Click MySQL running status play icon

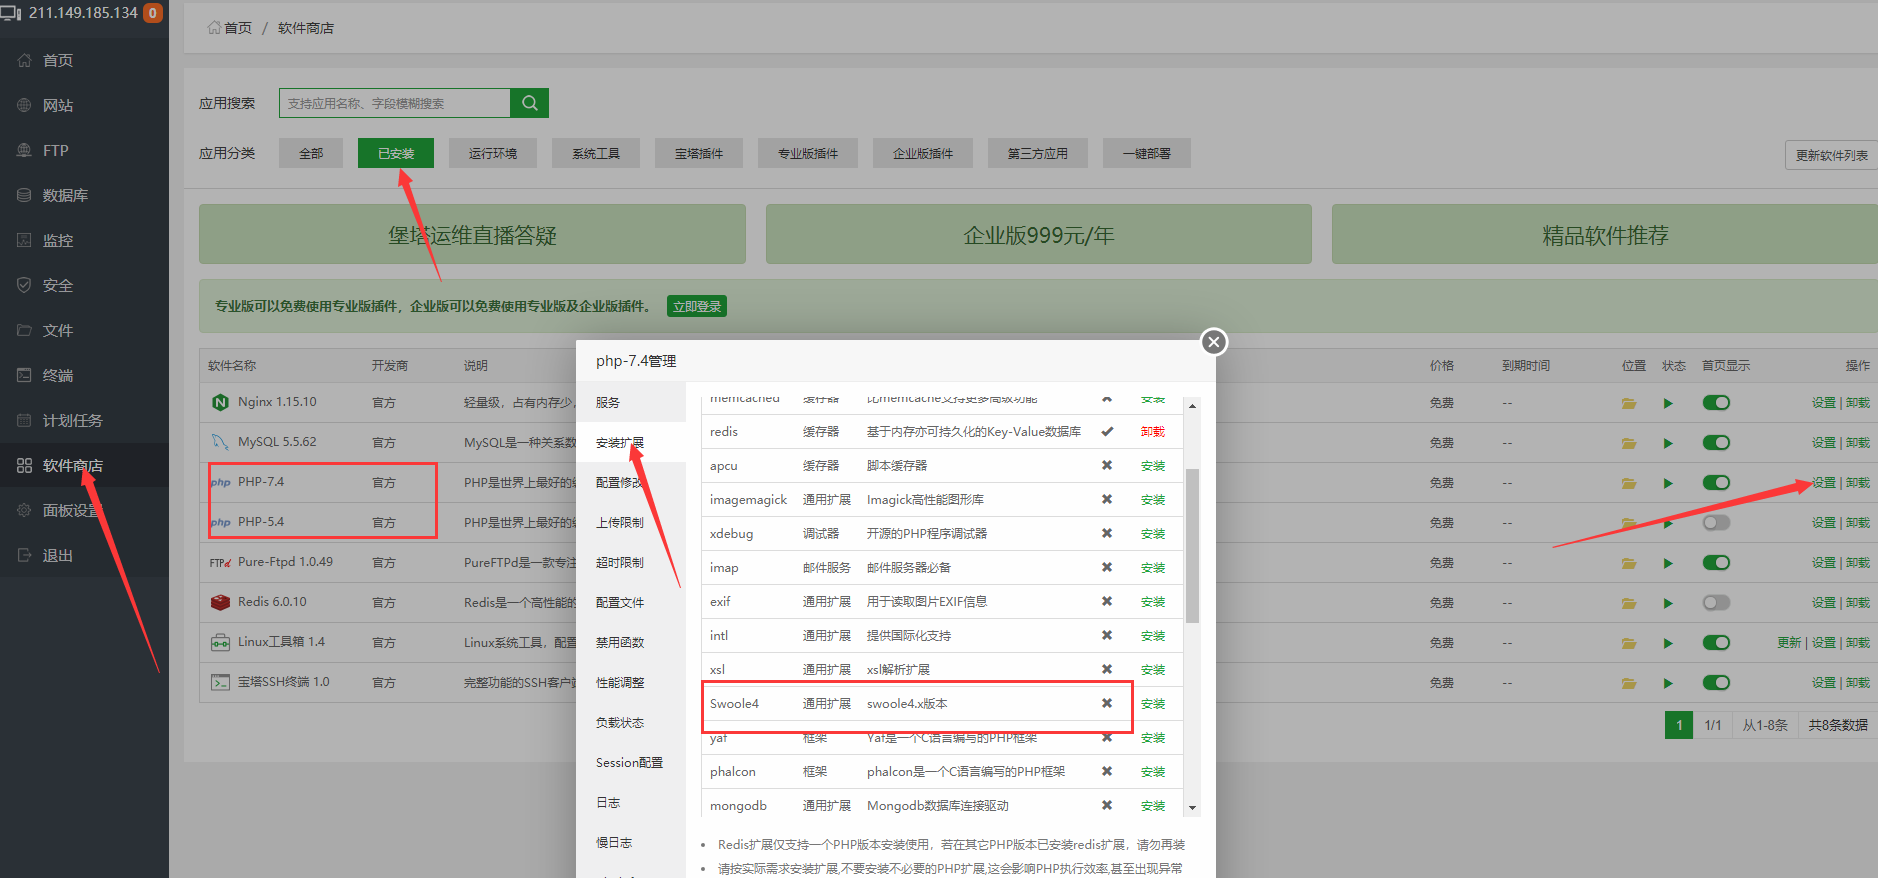[x=1668, y=443]
